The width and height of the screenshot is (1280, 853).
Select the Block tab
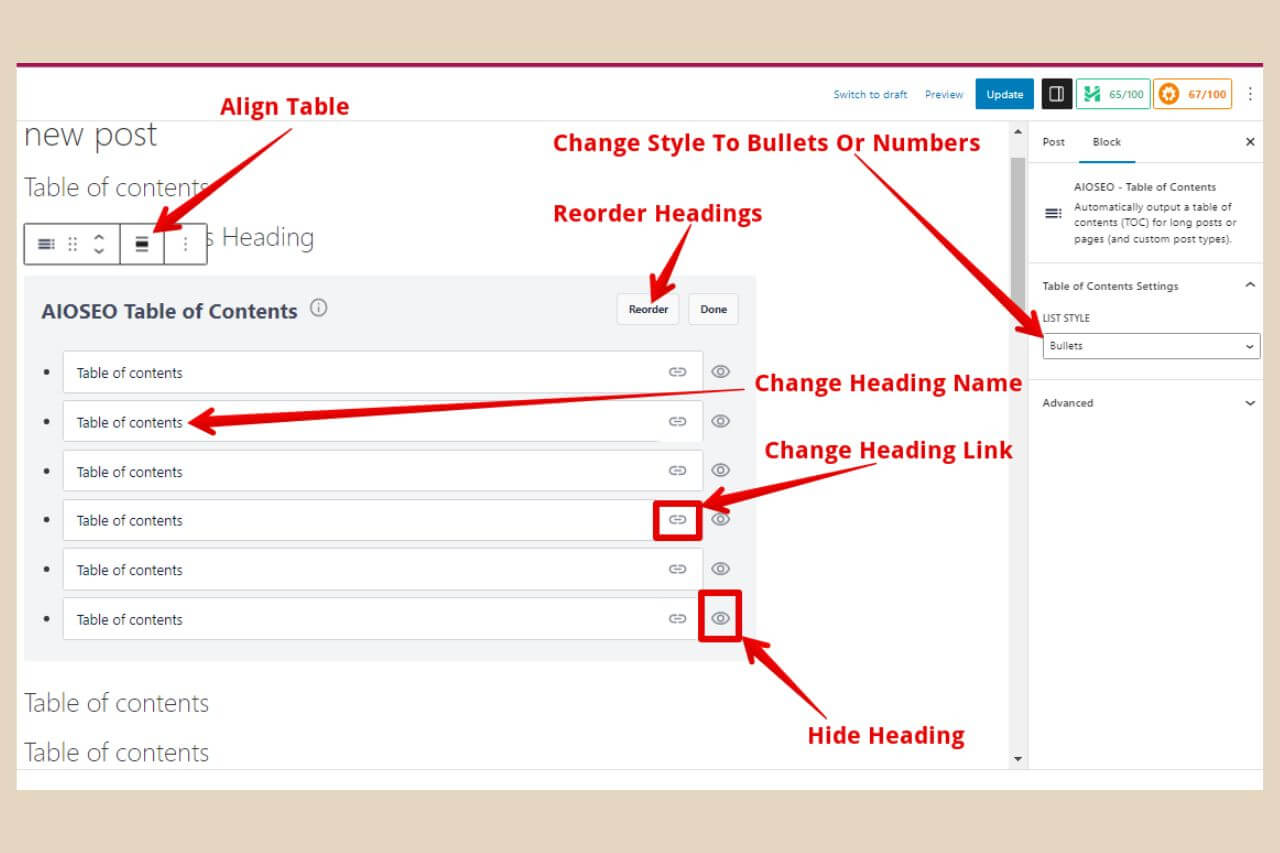click(x=1106, y=142)
